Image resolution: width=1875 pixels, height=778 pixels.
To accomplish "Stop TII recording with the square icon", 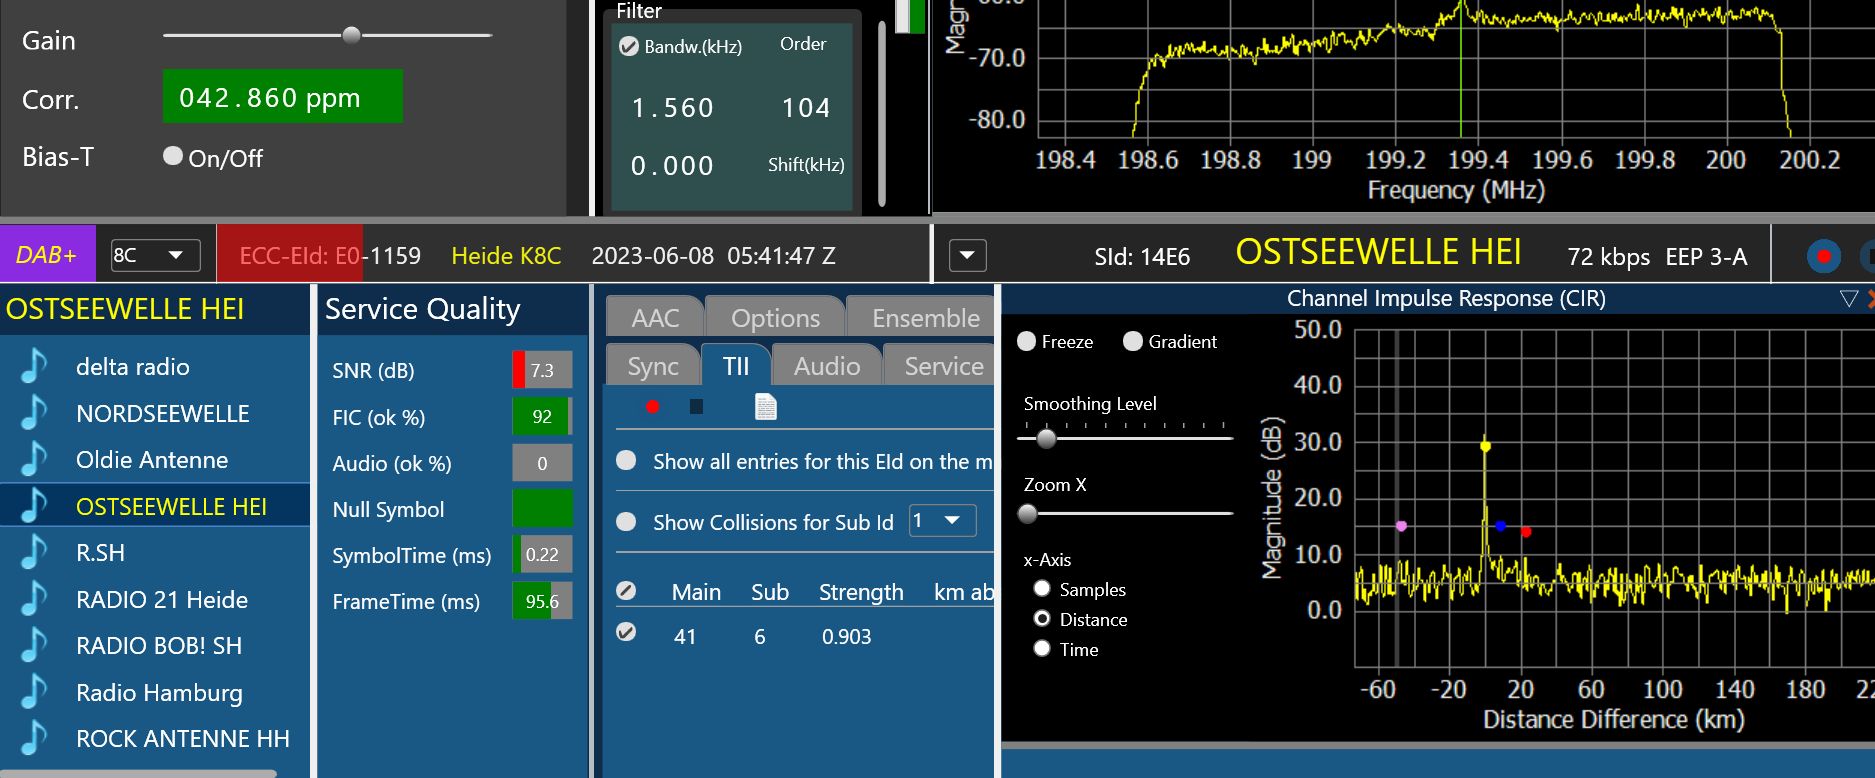I will [x=696, y=406].
